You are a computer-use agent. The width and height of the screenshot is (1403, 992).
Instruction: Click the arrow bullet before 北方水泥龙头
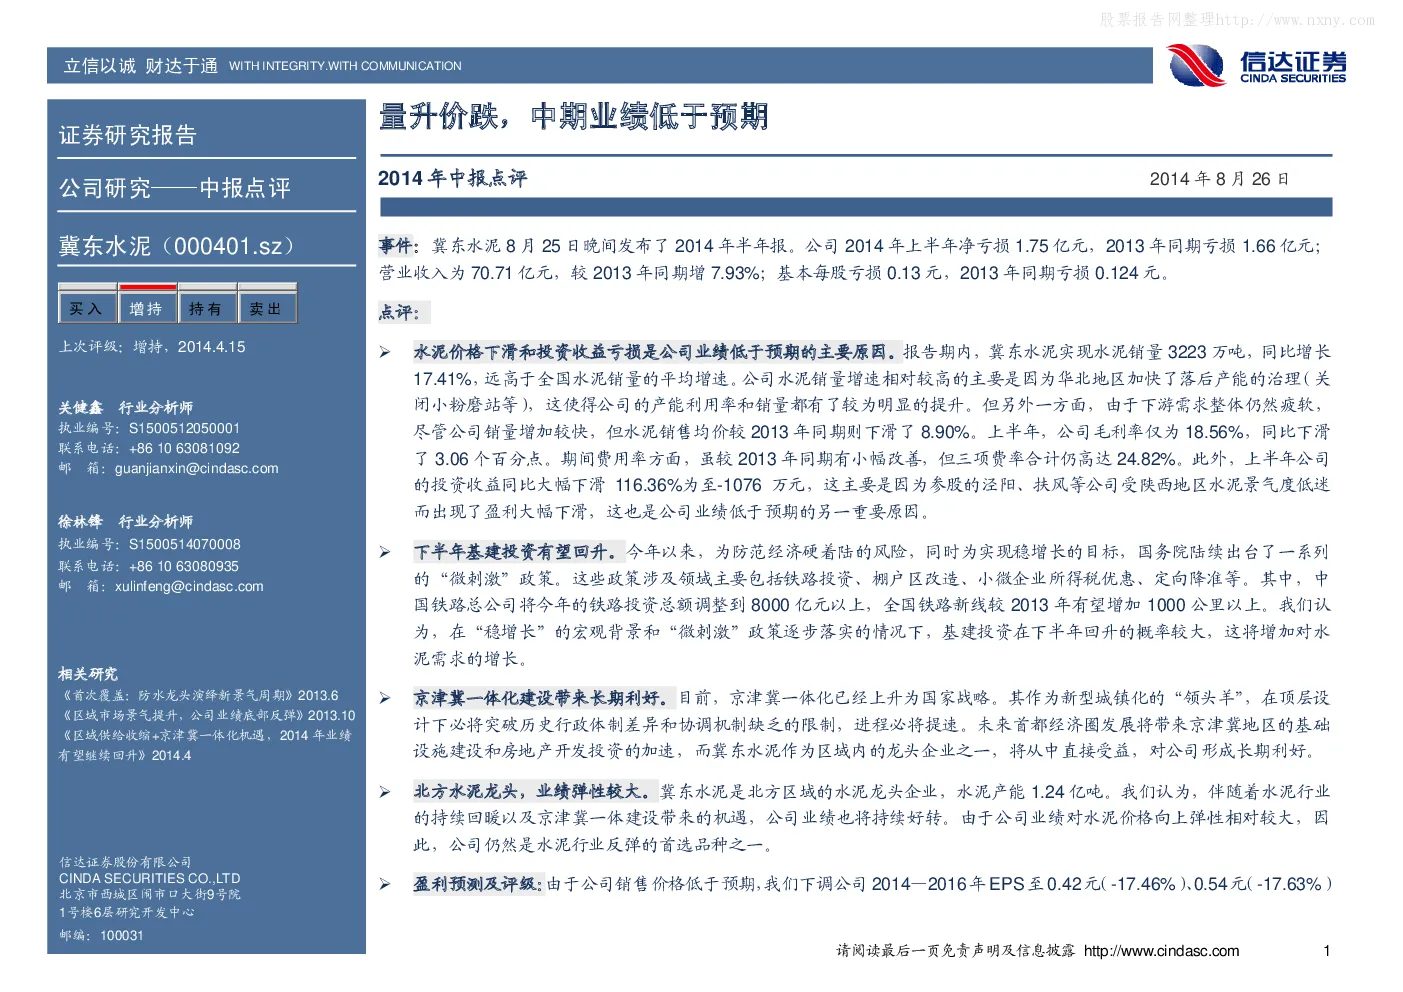coord(385,792)
